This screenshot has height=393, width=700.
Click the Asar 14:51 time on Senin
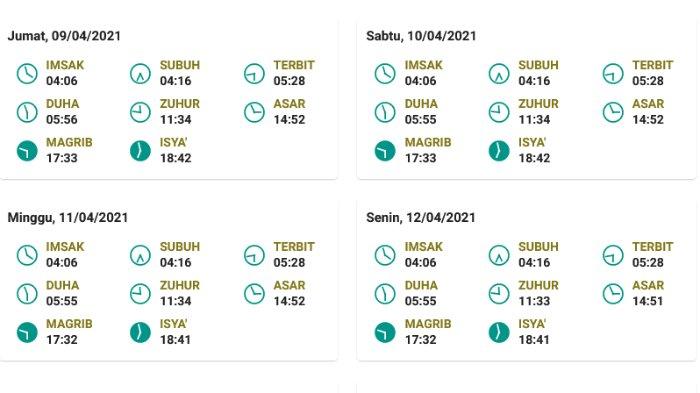[648, 301]
